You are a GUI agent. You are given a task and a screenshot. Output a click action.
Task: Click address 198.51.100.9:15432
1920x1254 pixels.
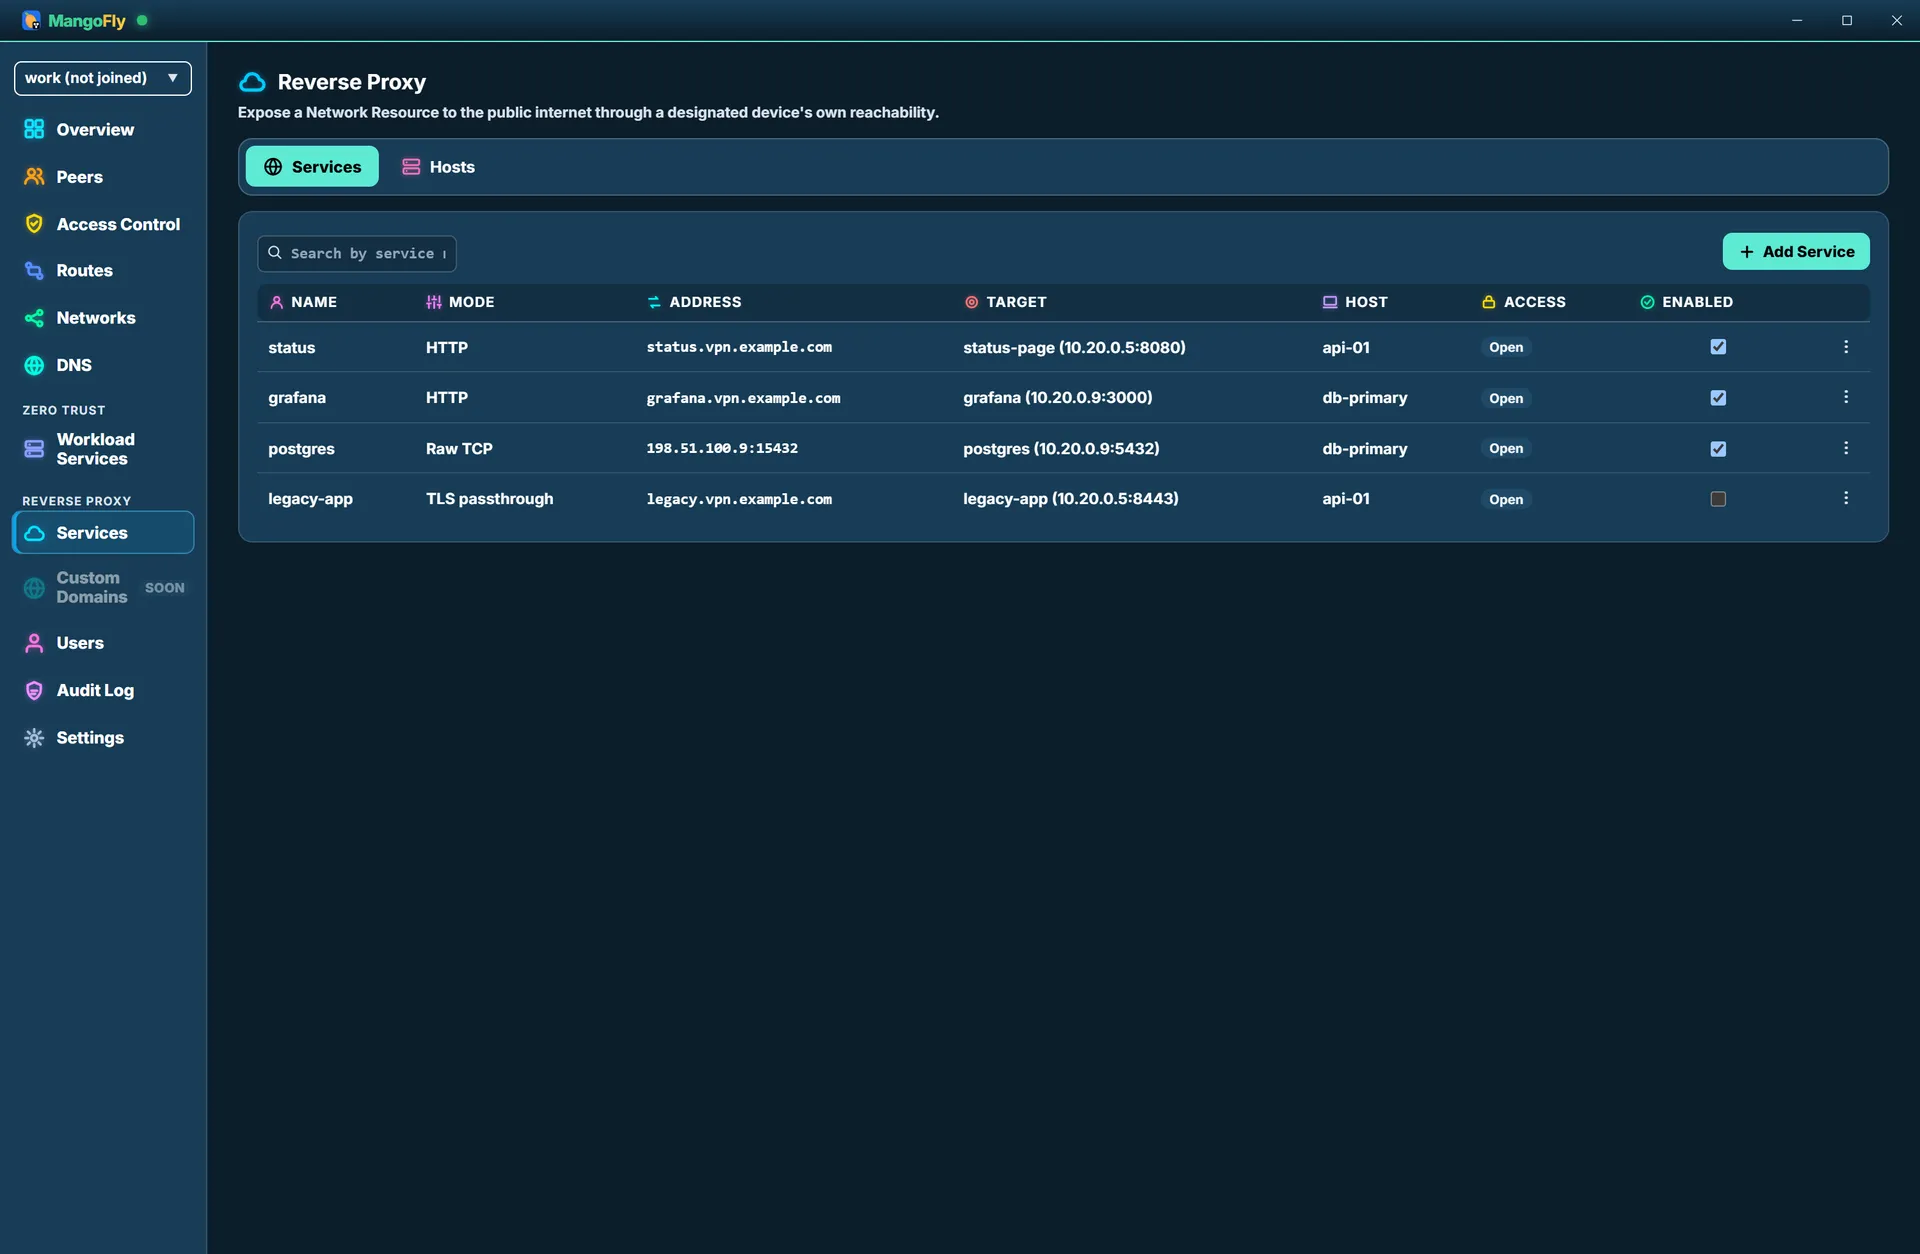(722, 448)
